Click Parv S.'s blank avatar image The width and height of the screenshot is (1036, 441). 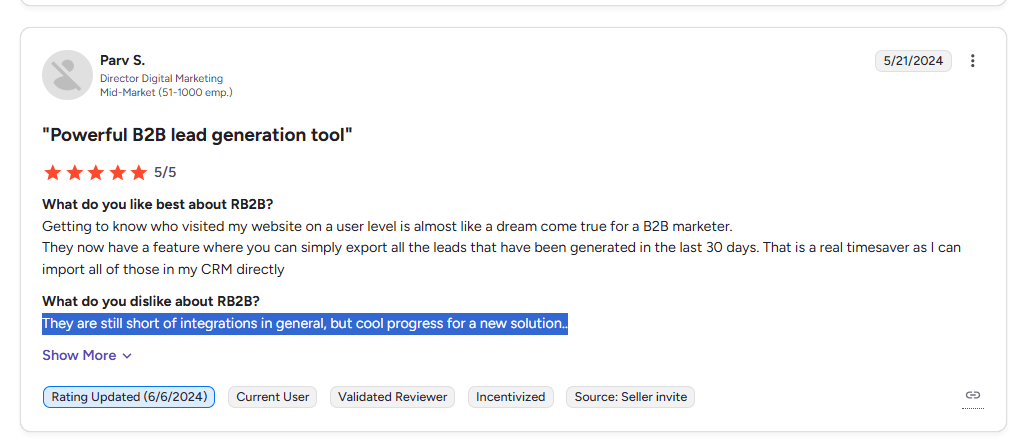click(67, 75)
